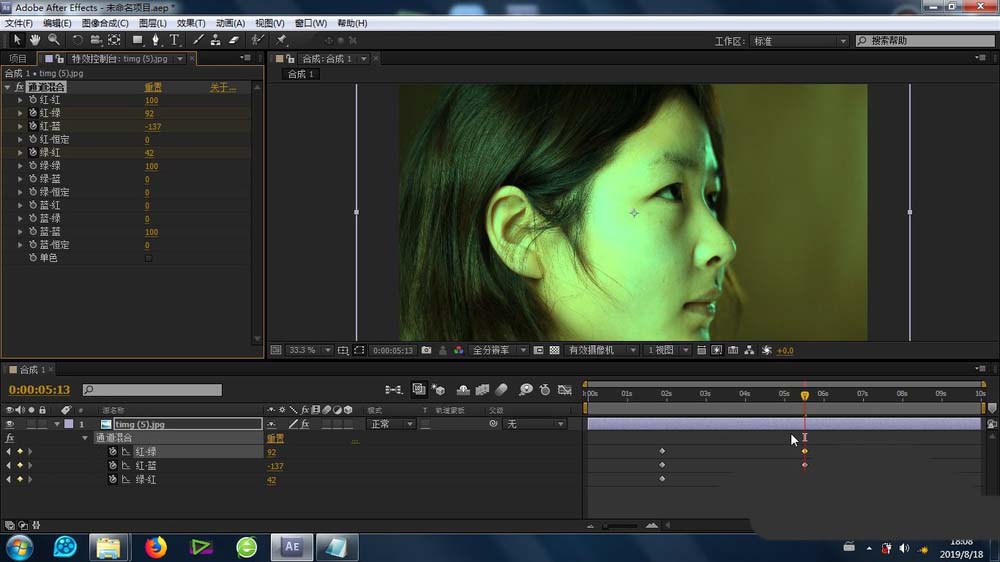This screenshot has height=562, width=1000.
Task: Click the fast previews icon
Action: [x=717, y=350]
